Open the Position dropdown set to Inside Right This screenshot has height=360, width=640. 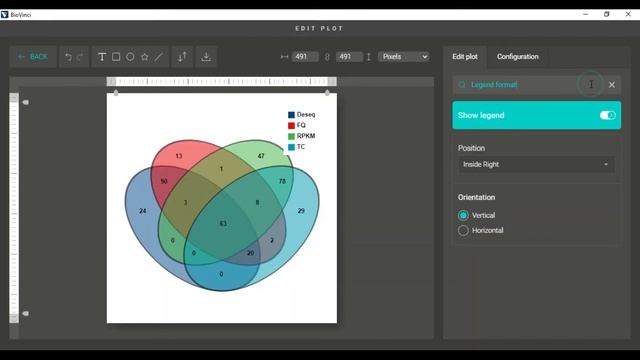(x=536, y=164)
